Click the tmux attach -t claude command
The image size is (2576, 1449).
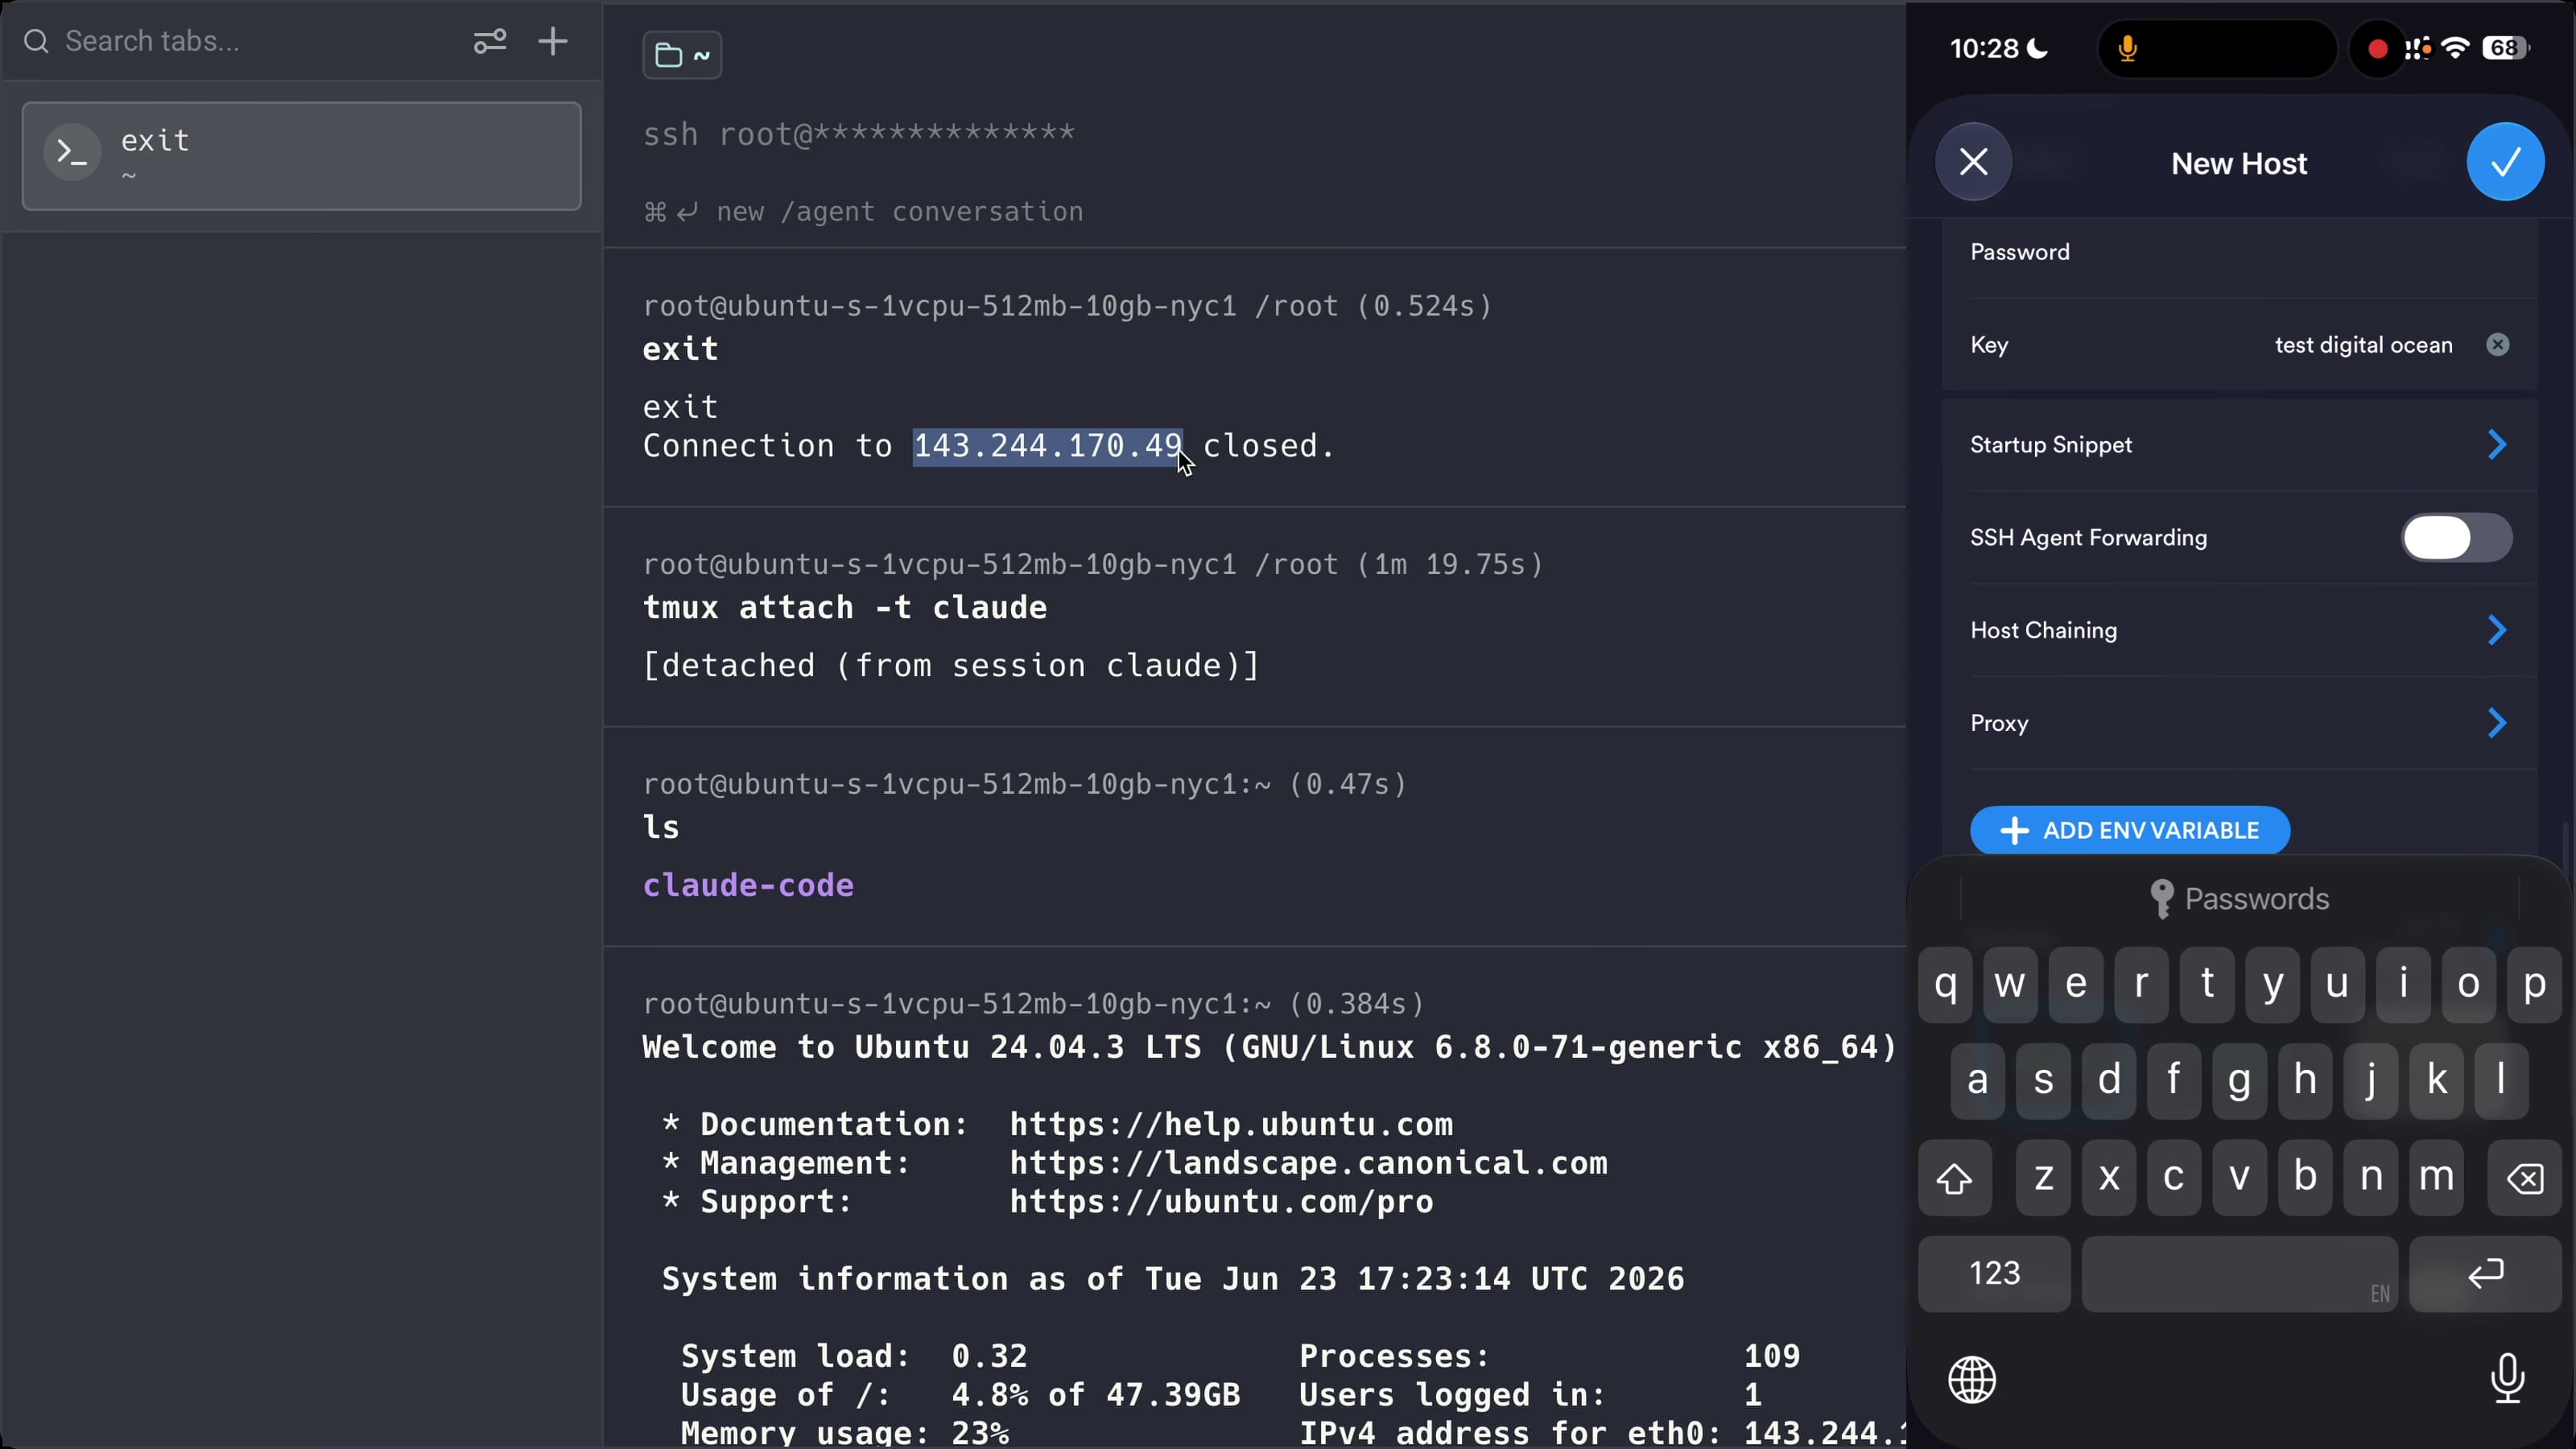pyautogui.click(x=845, y=607)
